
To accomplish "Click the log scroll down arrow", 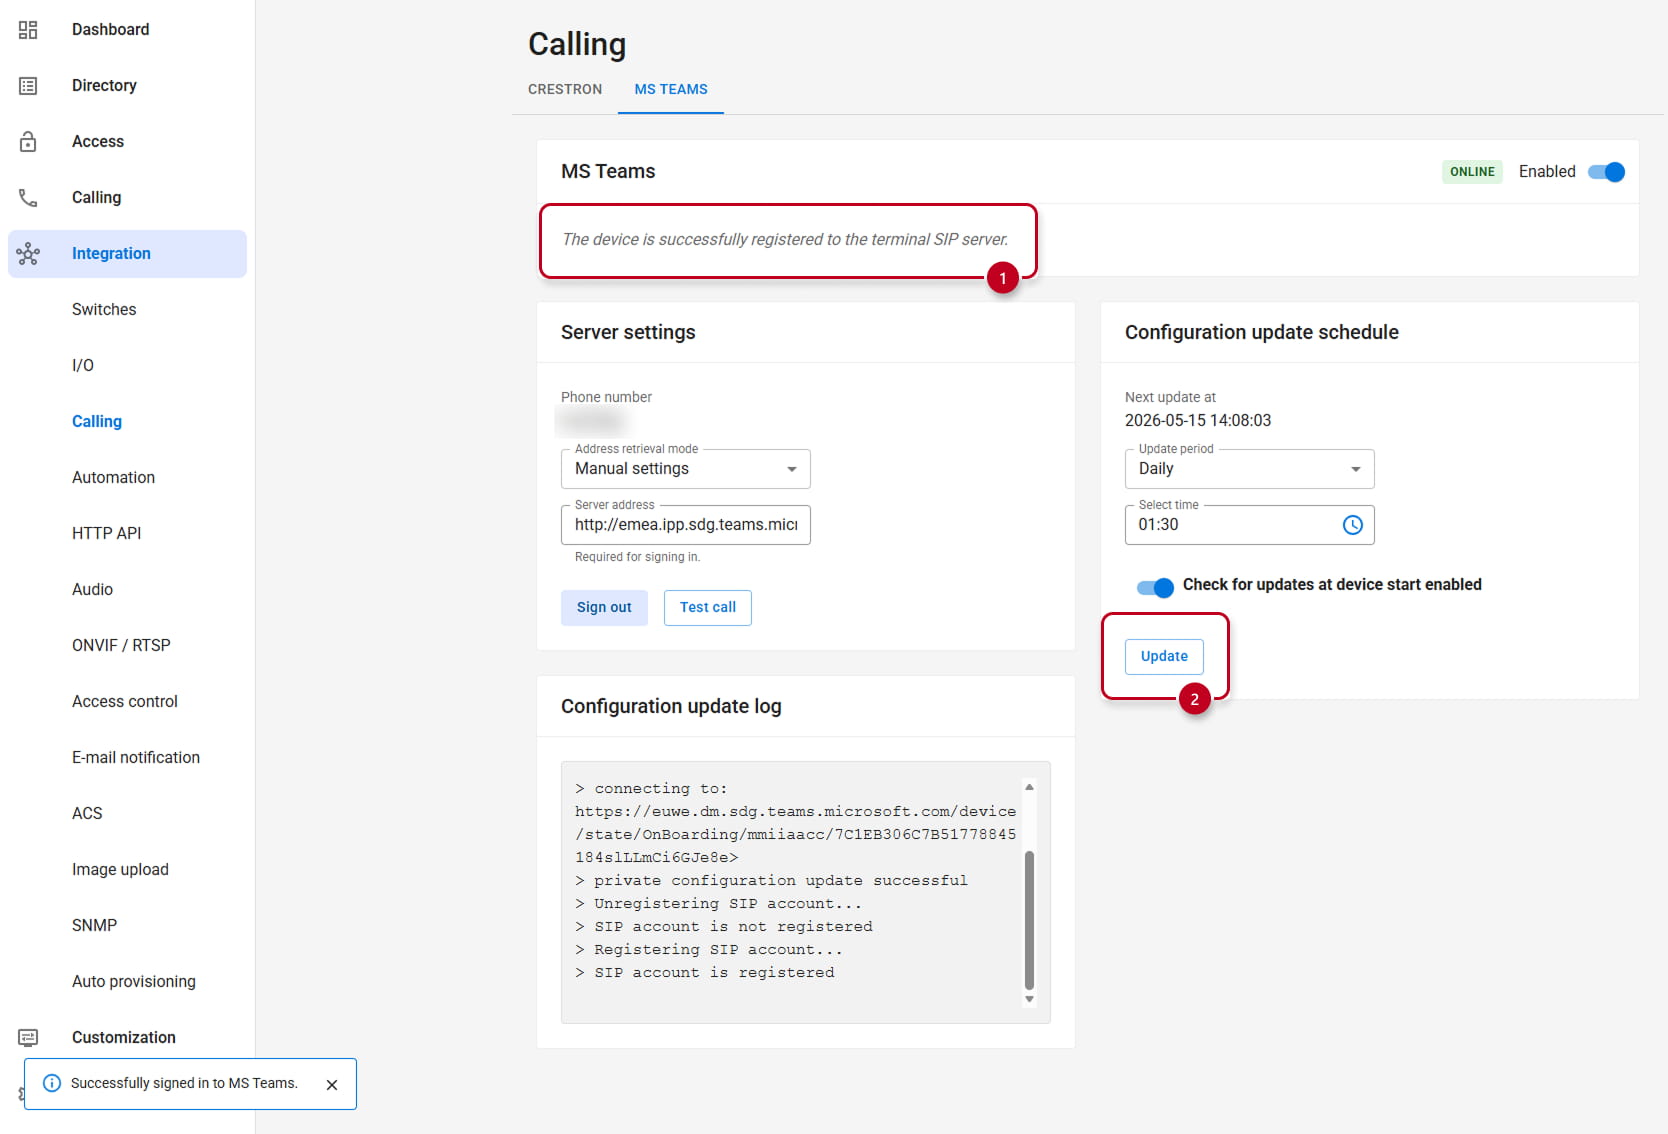I will tap(1029, 999).
